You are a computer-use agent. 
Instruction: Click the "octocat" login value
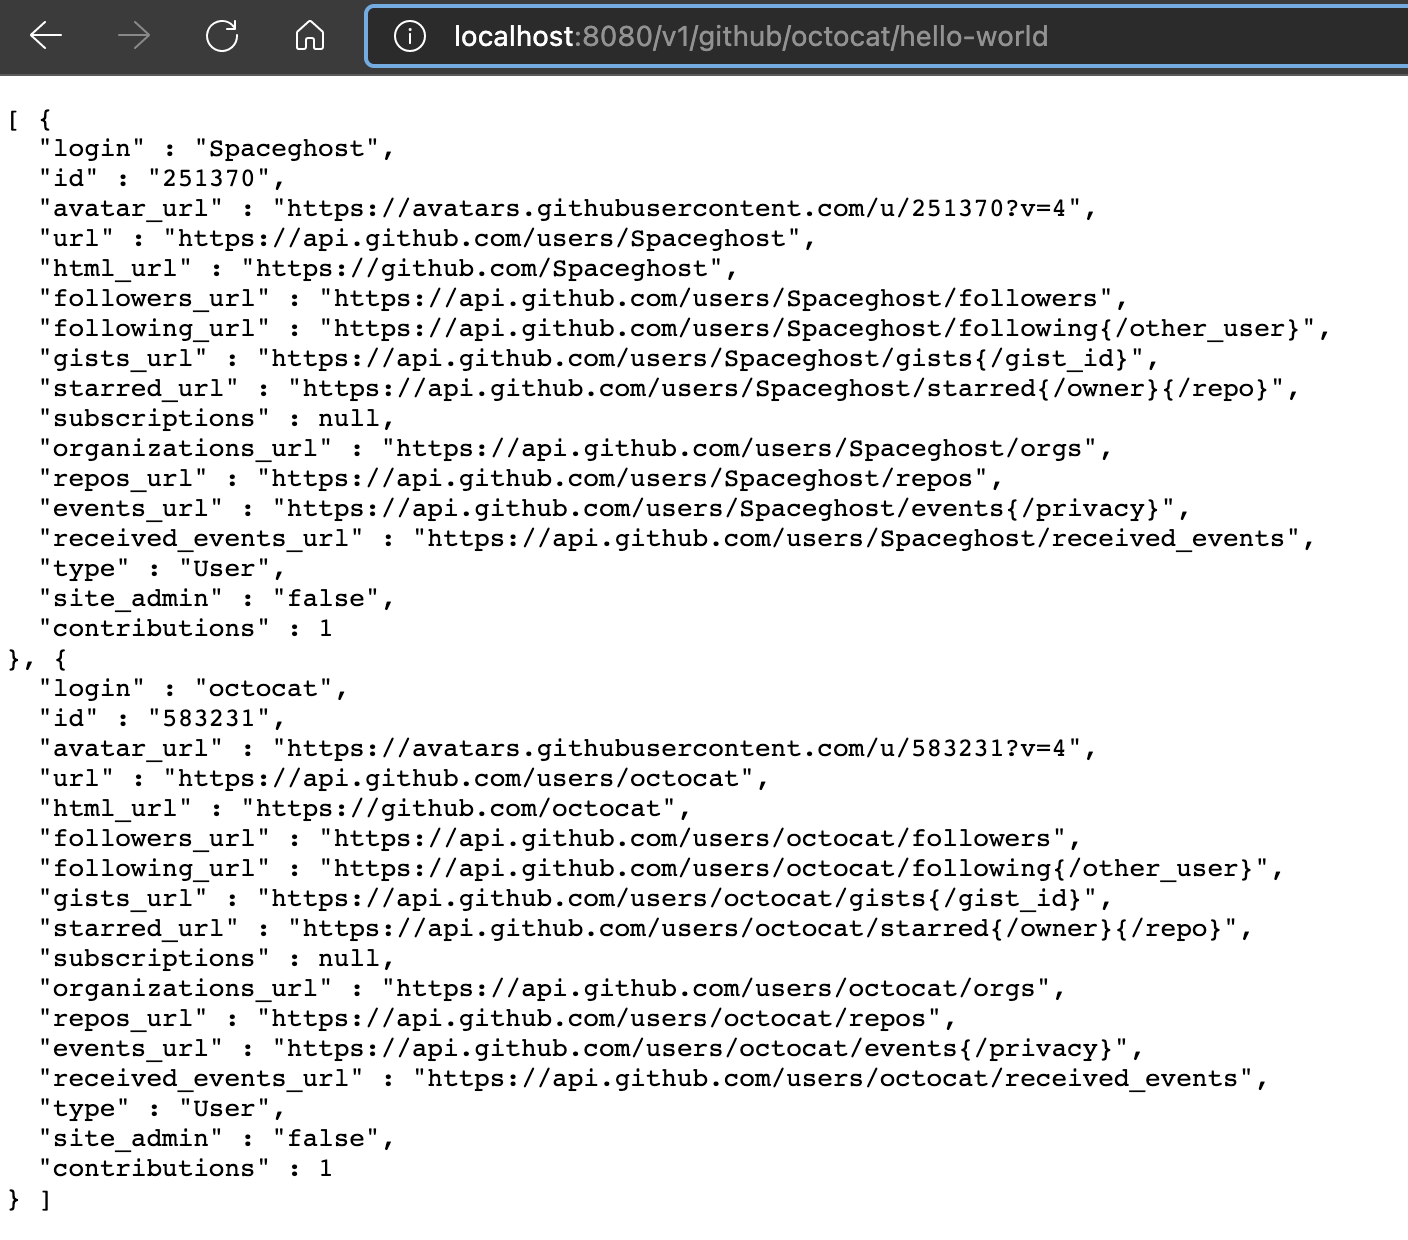click(x=264, y=689)
